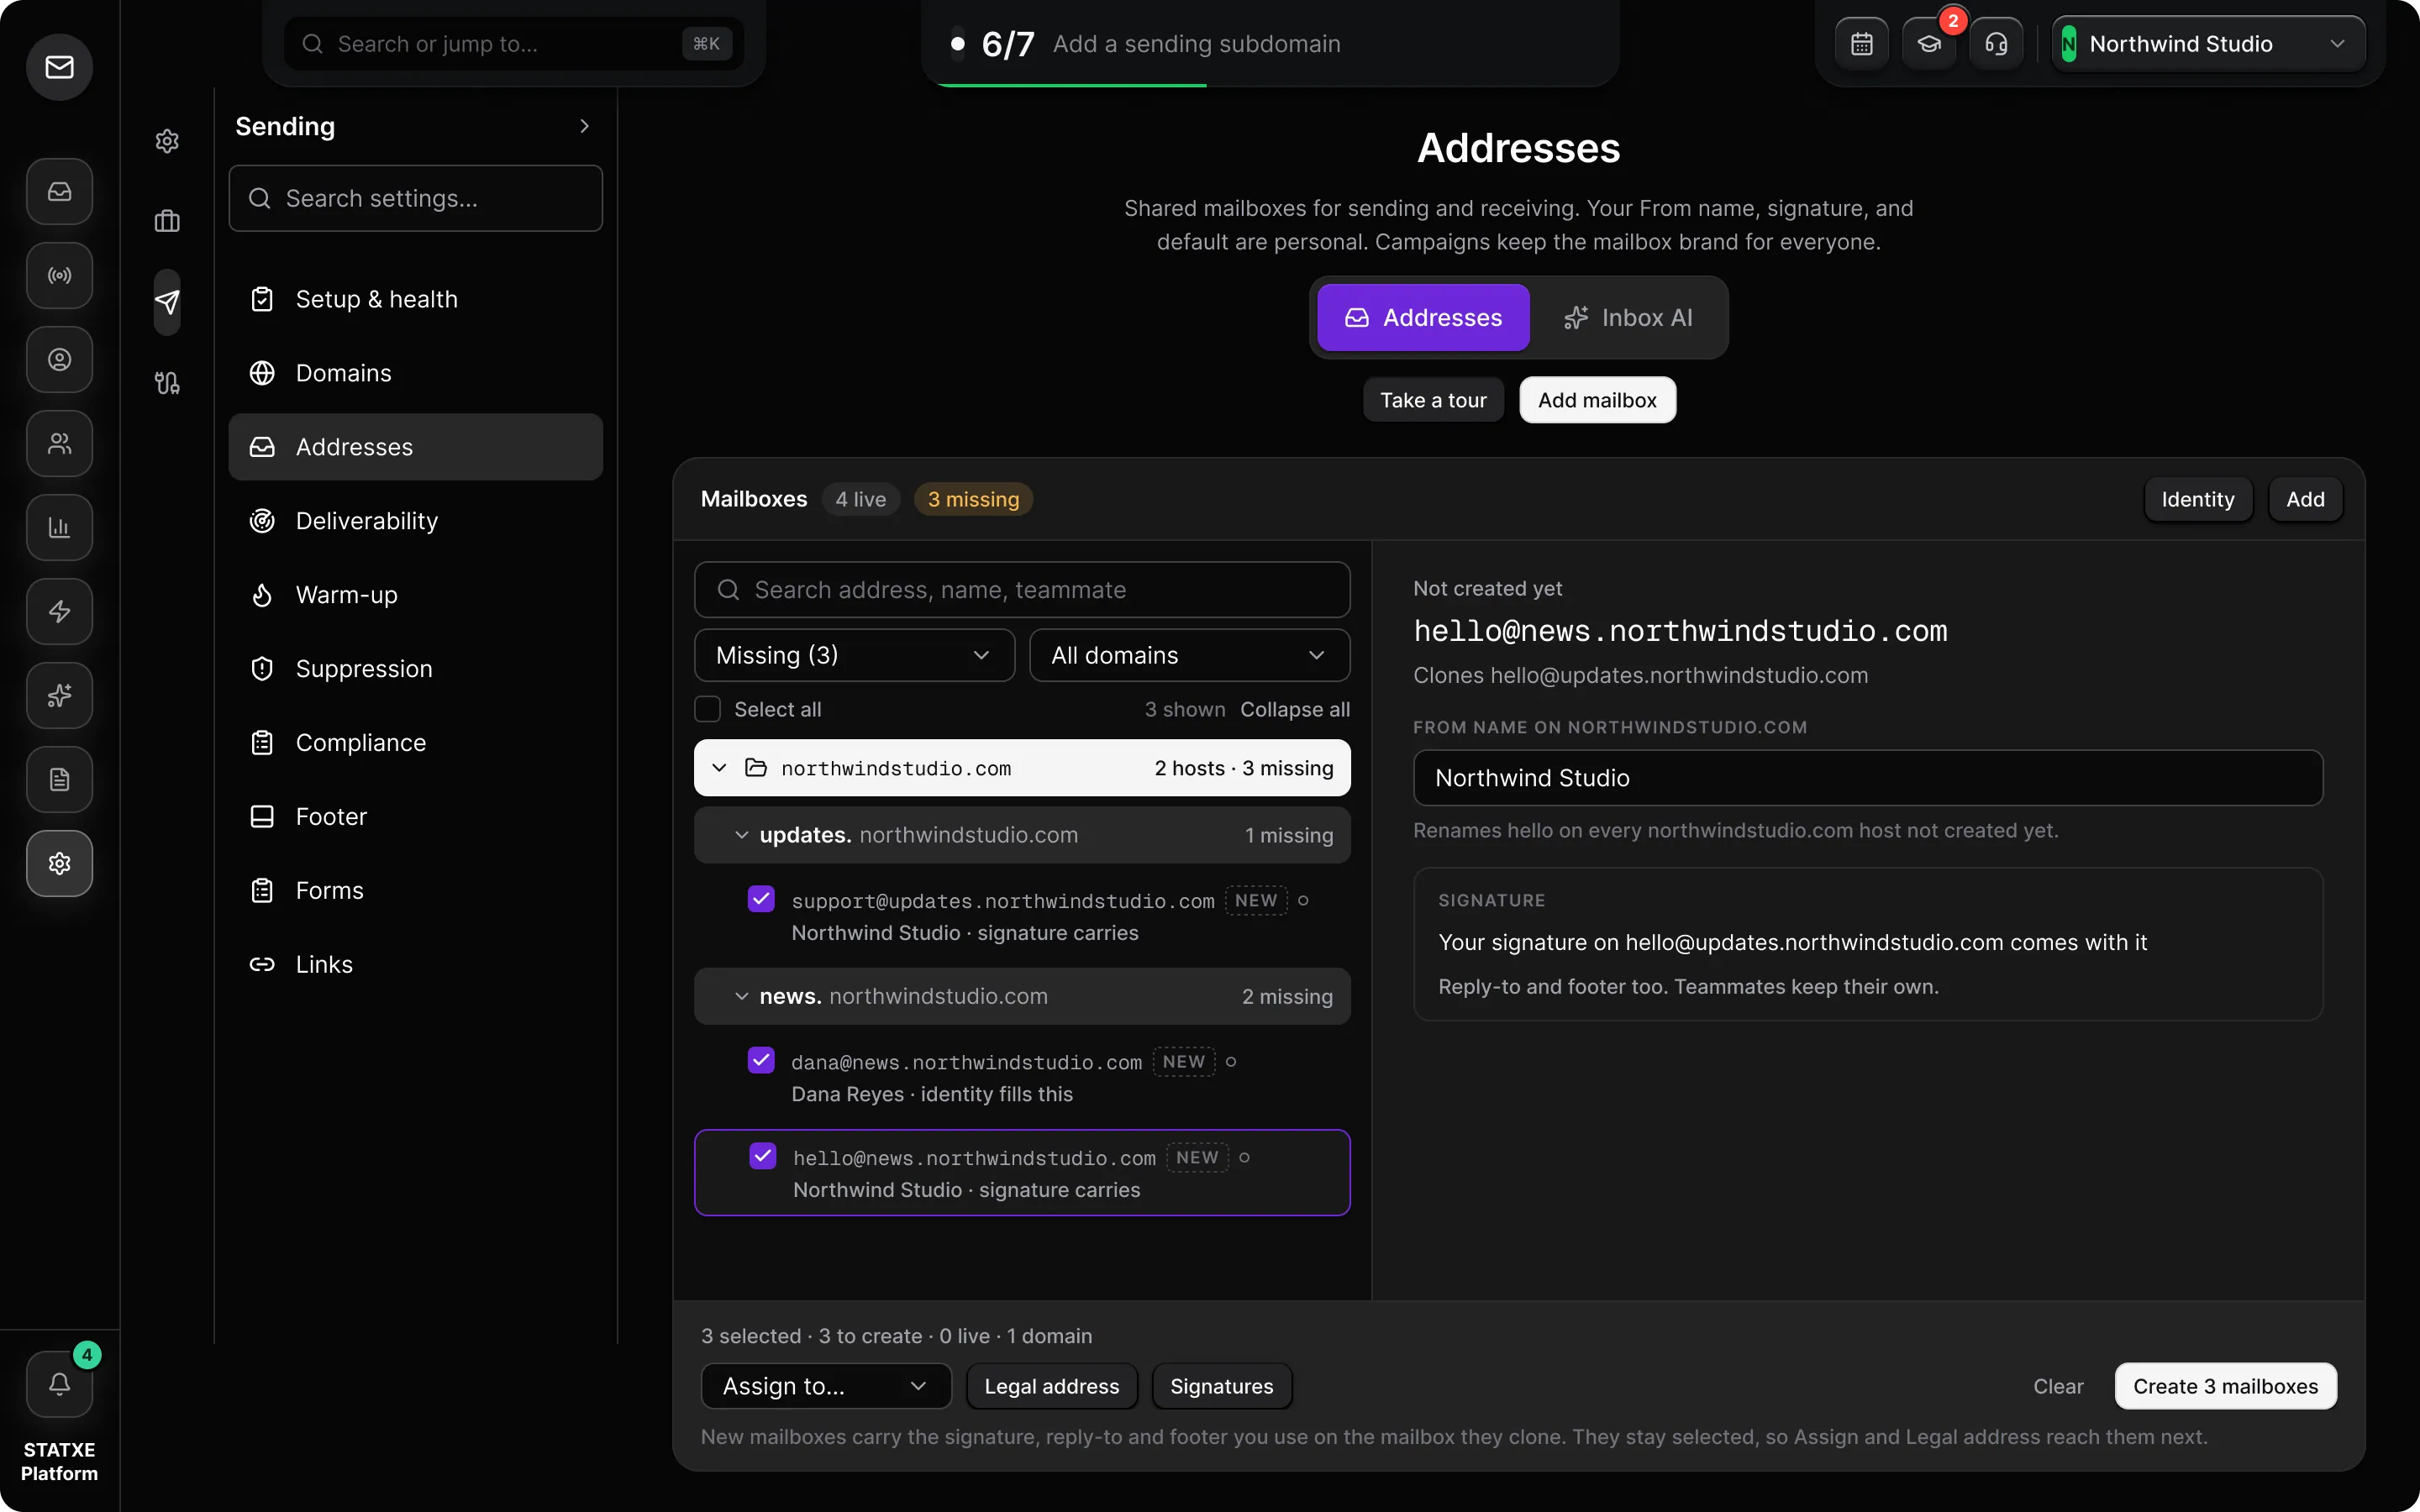This screenshot has width=2420, height=1512.
Task: Focus the Search address, name, teammate field
Action: [1022, 590]
